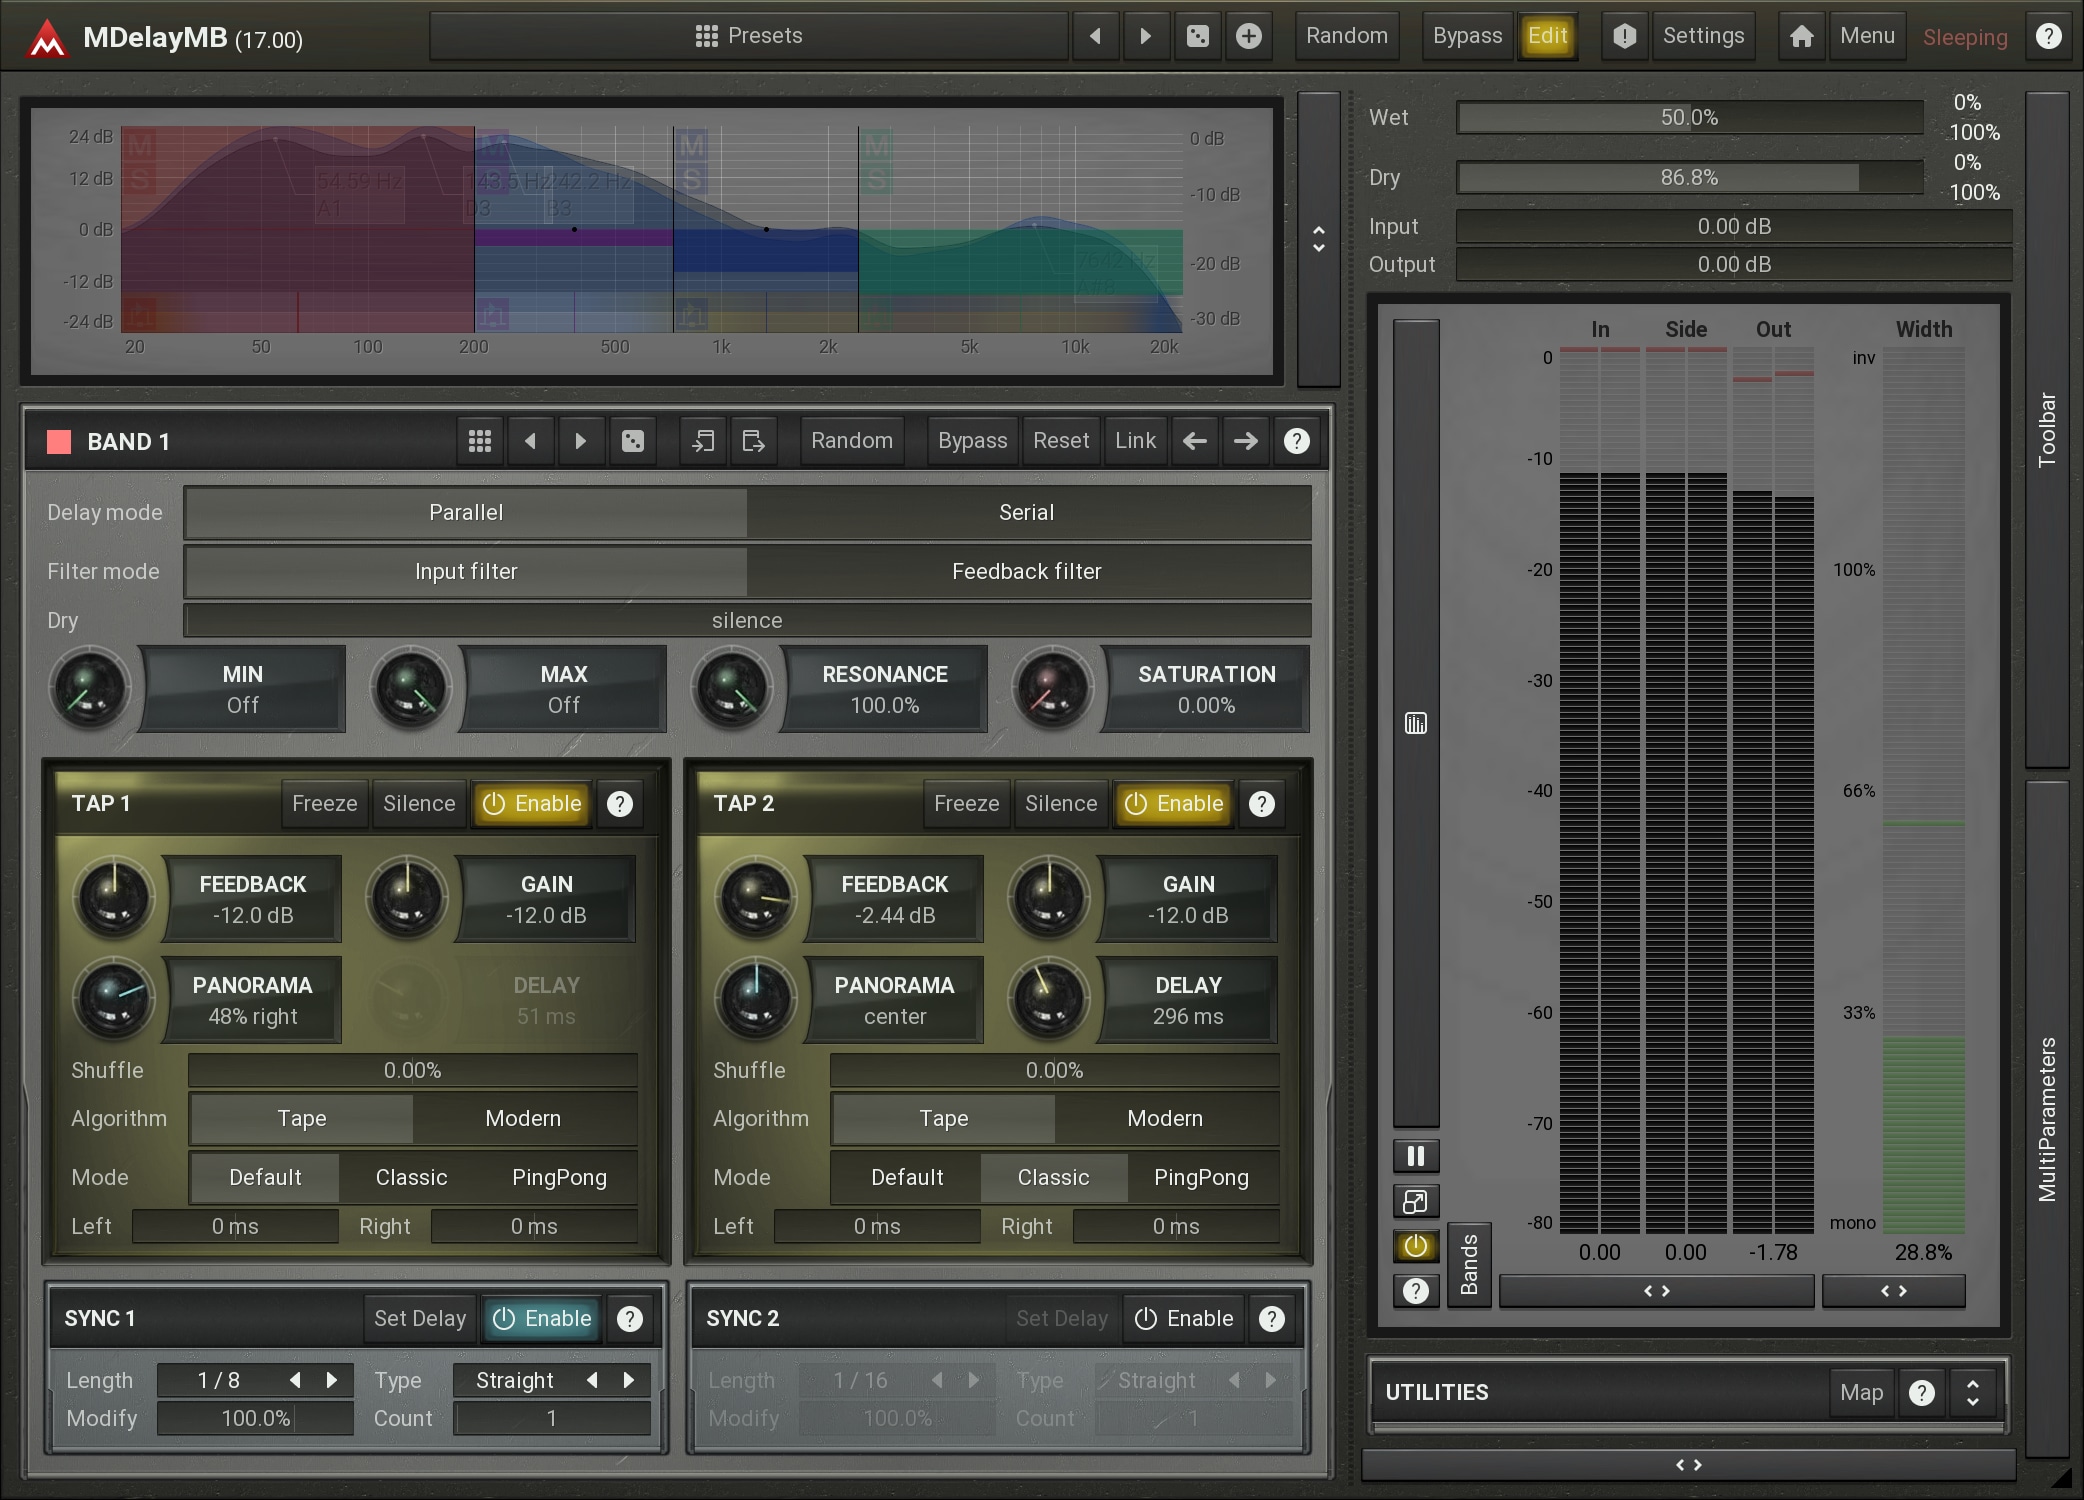Expand the Utilities panel arrows

click(1972, 1393)
